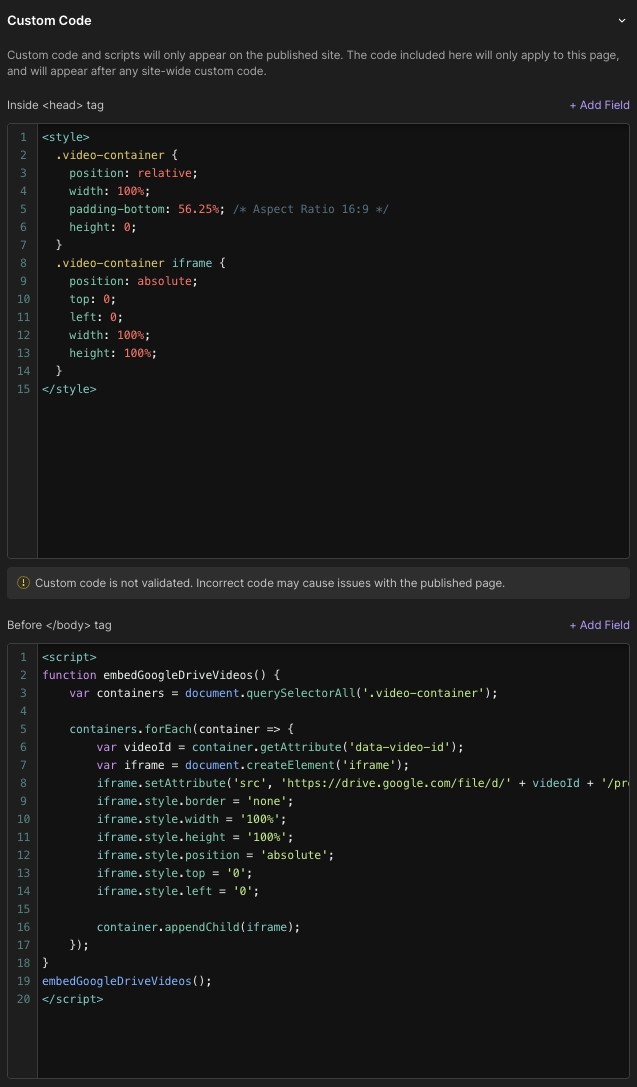637x1087 pixels.
Task: Click the 'function embedGoogleDriveVideos()' line
Action: 162,675
